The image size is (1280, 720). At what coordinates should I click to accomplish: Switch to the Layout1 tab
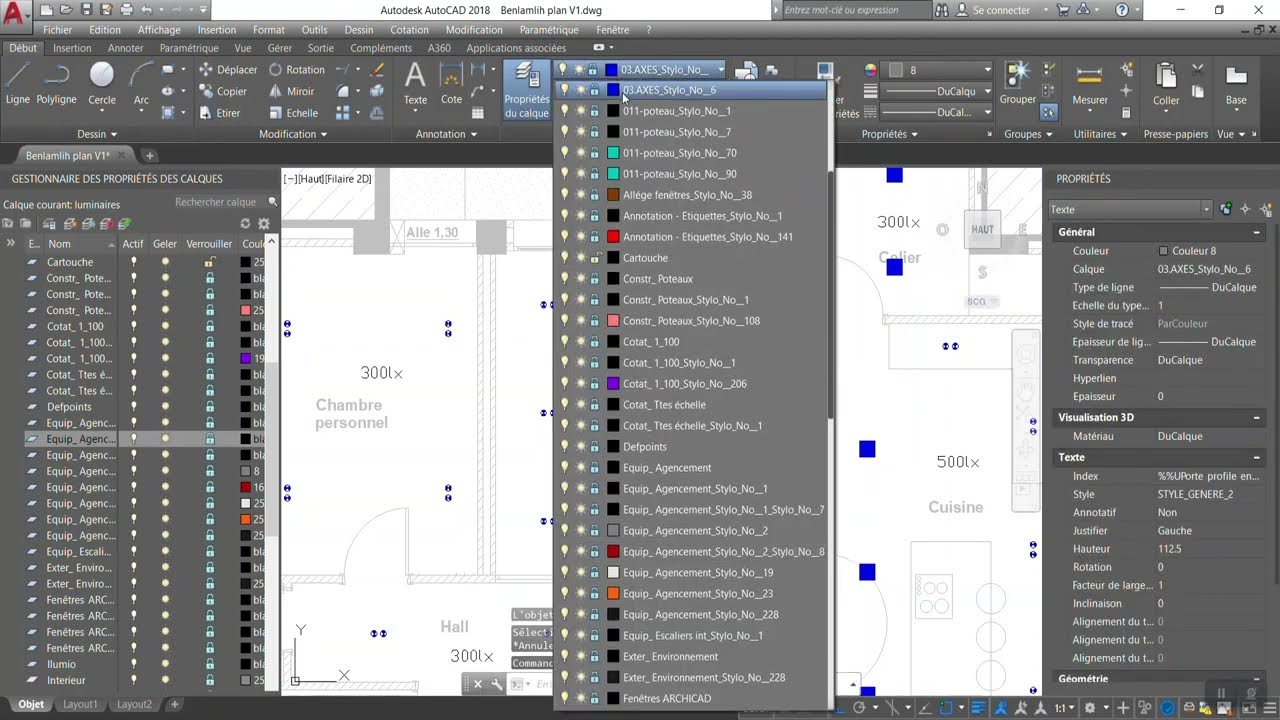point(80,704)
